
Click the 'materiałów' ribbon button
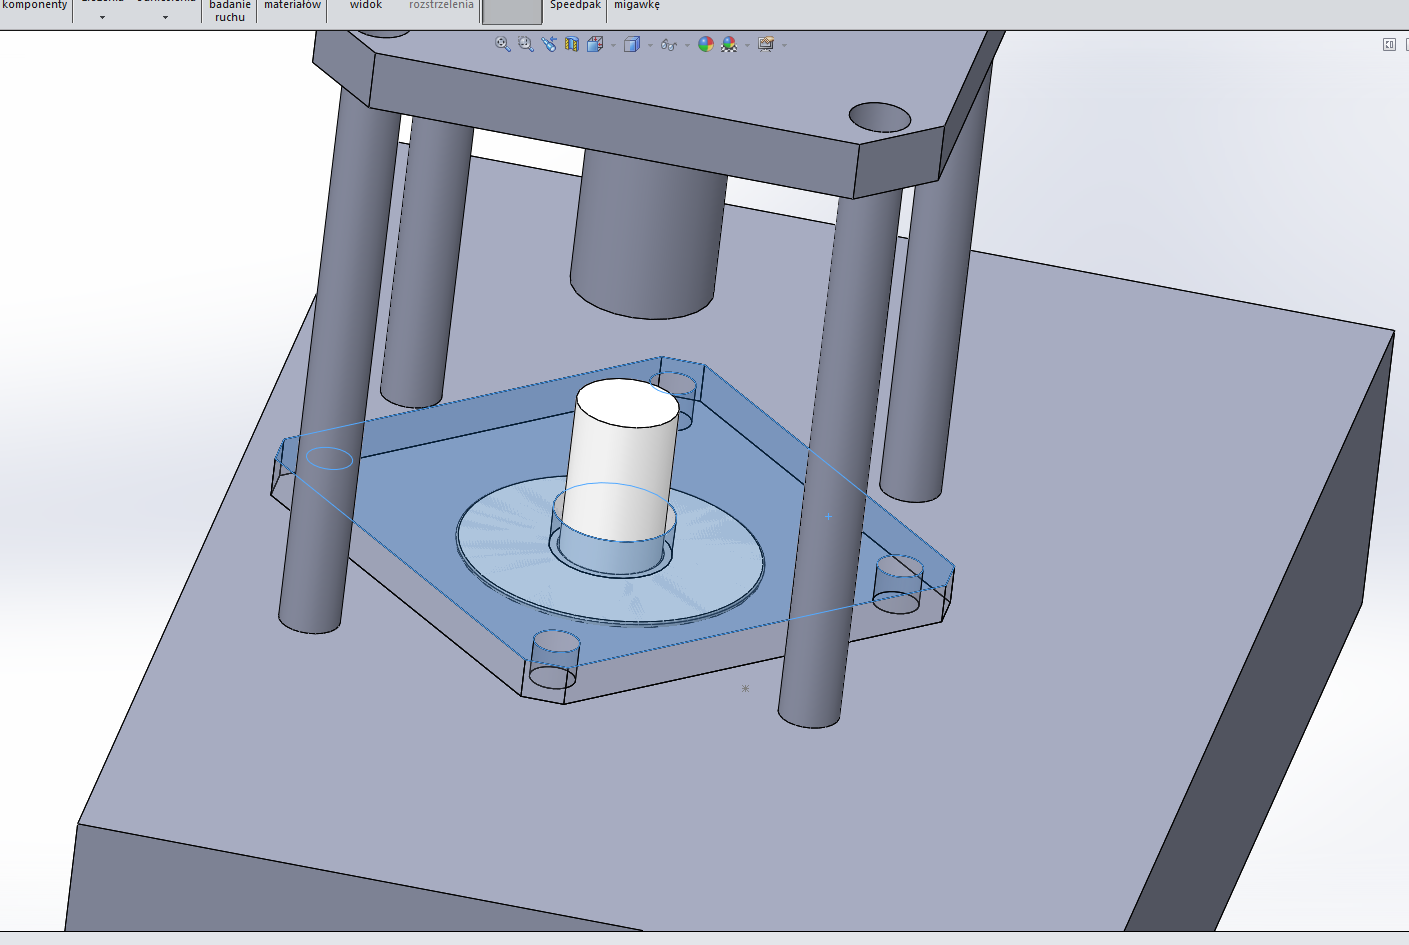[x=292, y=6]
